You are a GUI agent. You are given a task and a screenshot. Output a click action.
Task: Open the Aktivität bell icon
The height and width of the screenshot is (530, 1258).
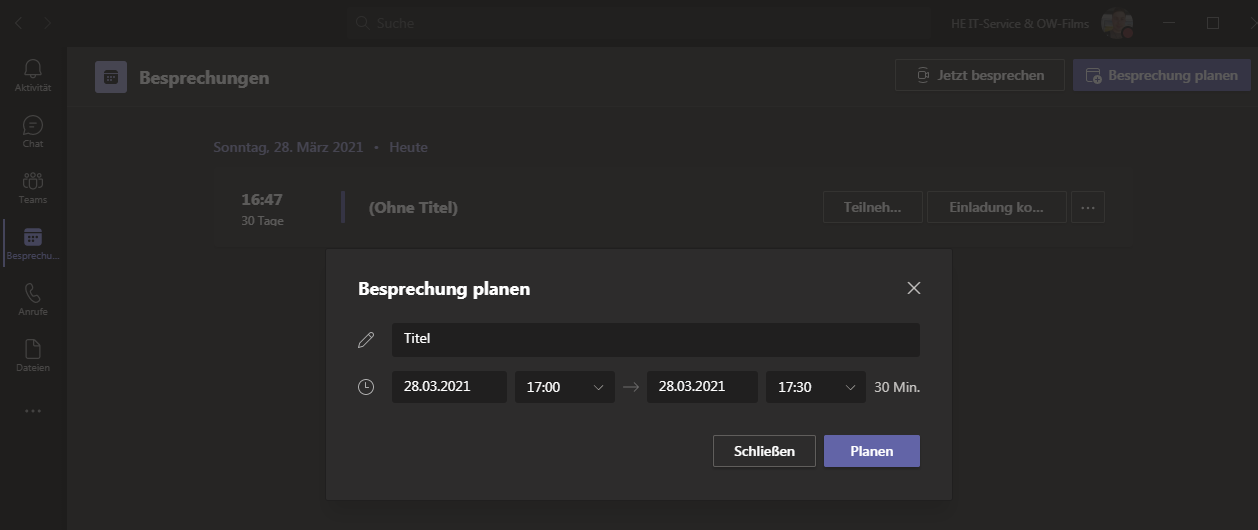coord(33,74)
